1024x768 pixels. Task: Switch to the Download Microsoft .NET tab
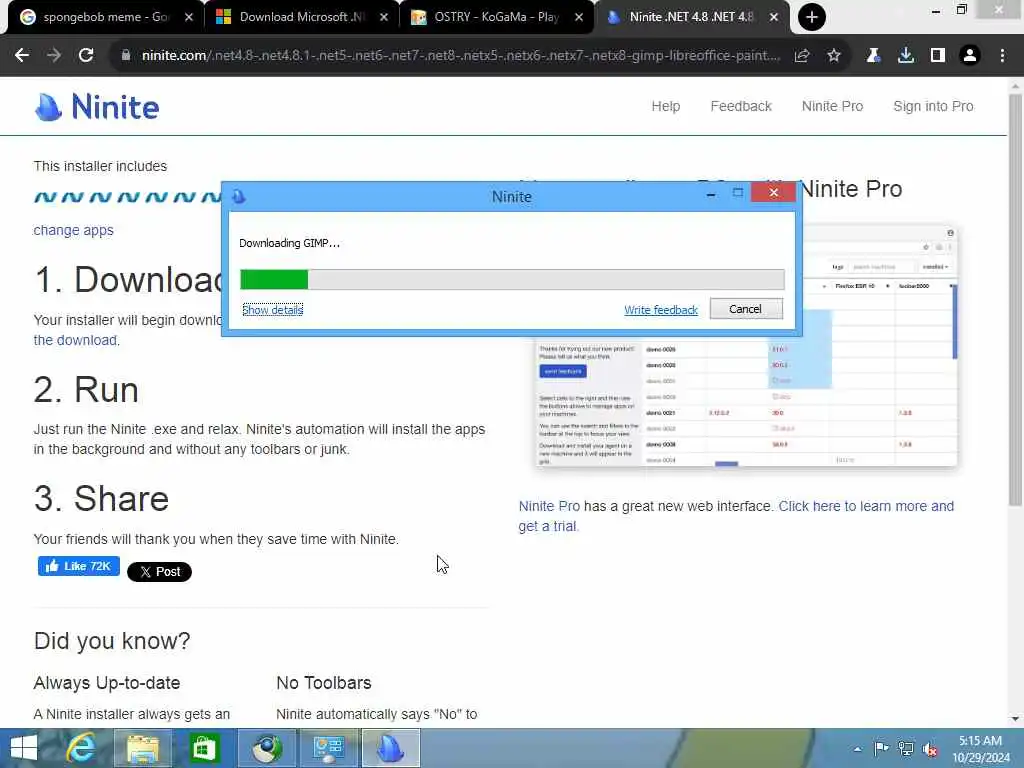[300, 17]
